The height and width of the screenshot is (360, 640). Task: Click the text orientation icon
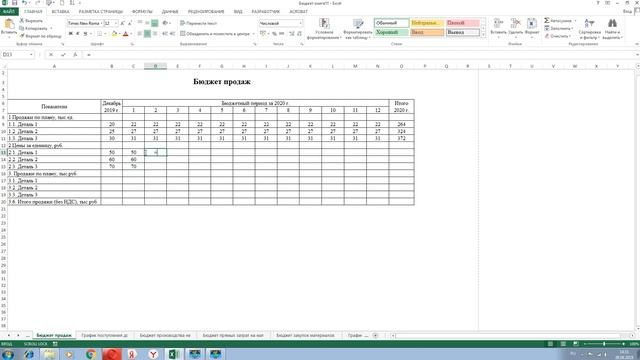(x=165, y=23)
